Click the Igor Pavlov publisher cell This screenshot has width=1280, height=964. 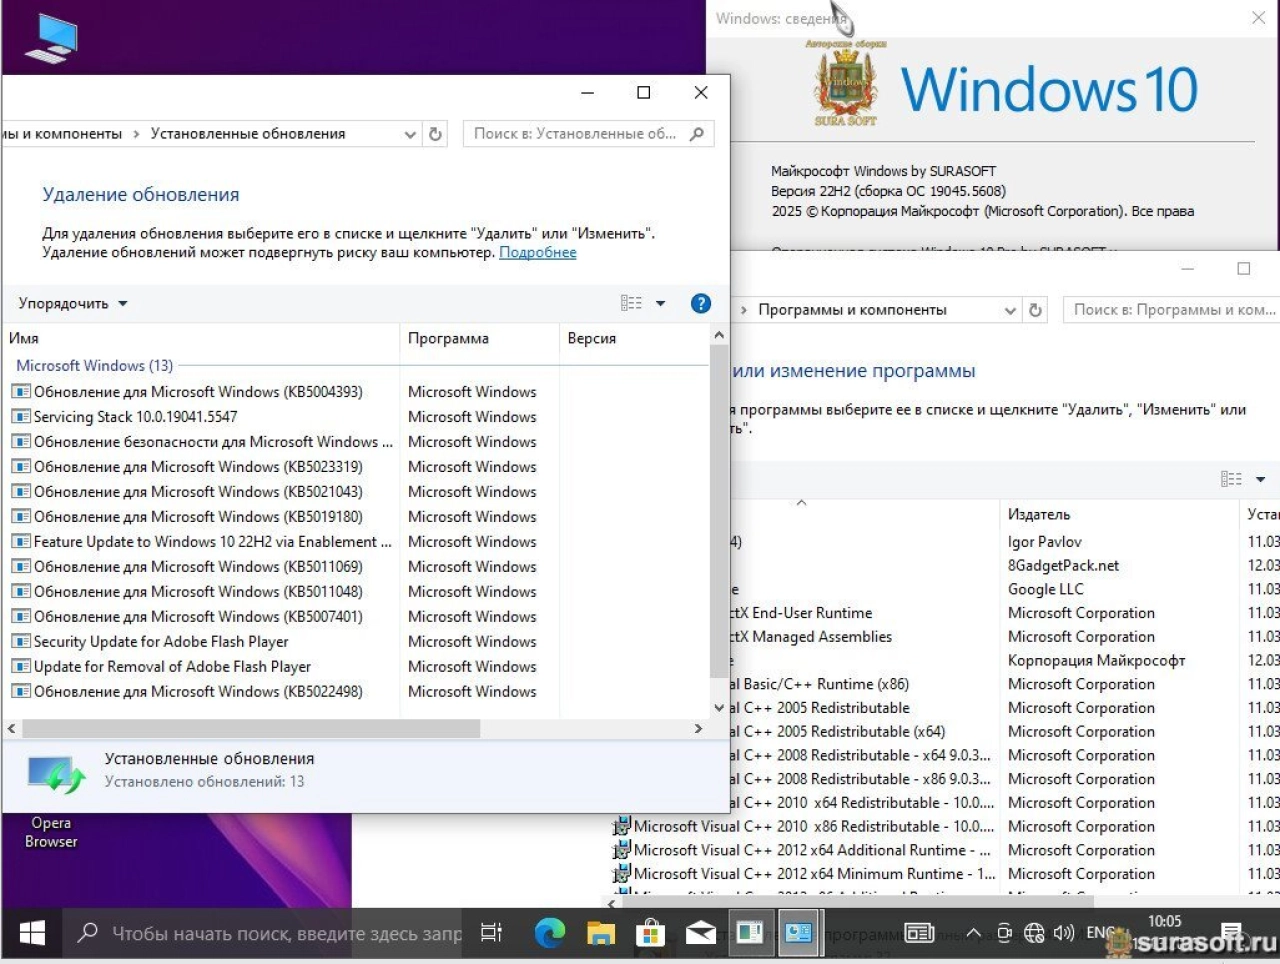point(1045,541)
